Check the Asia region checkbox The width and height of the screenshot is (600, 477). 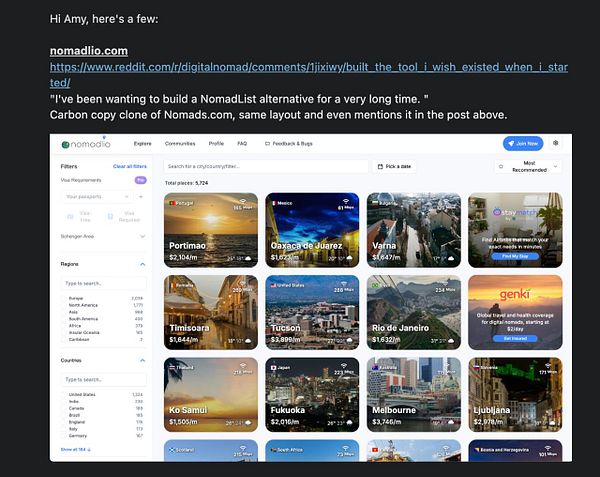[64, 312]
